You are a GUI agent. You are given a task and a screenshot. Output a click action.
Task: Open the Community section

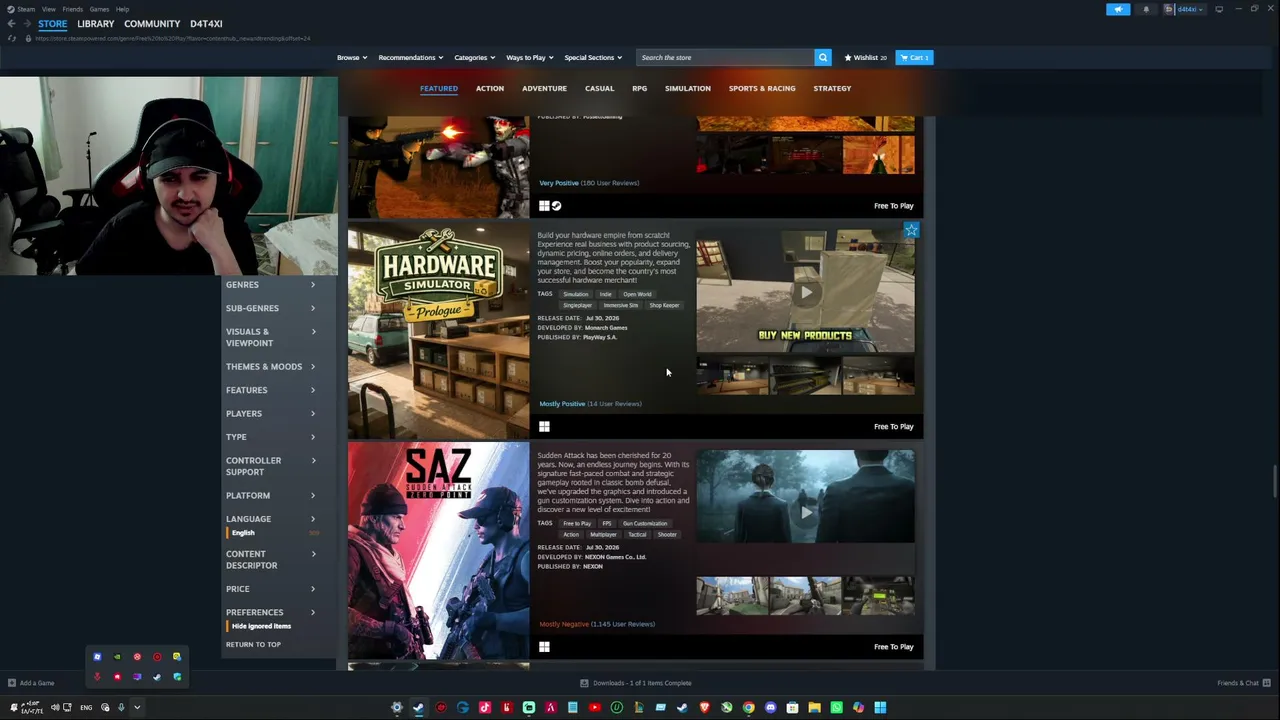(x=152, y=24)
